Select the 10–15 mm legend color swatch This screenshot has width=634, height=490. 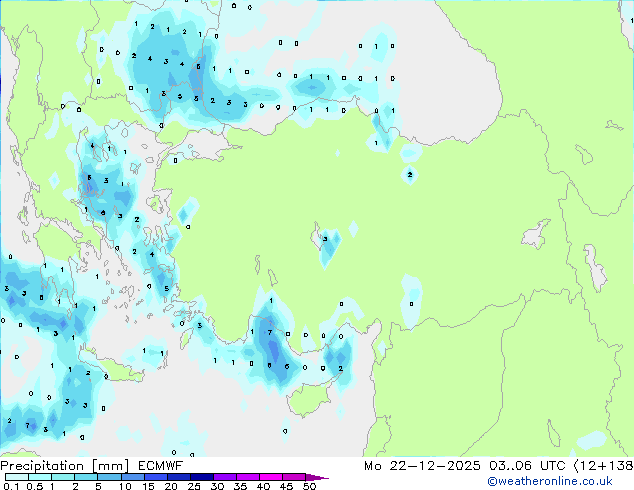pyautogui.click(x=132, y=477)
